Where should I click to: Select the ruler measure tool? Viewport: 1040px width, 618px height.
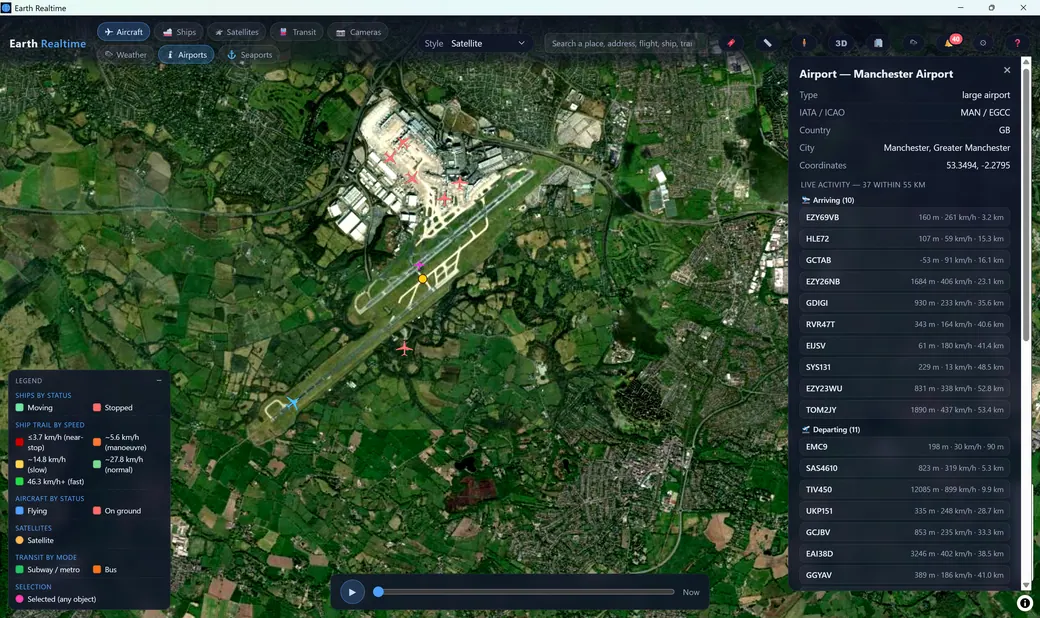pyautogui.click(x=767, y=43)
